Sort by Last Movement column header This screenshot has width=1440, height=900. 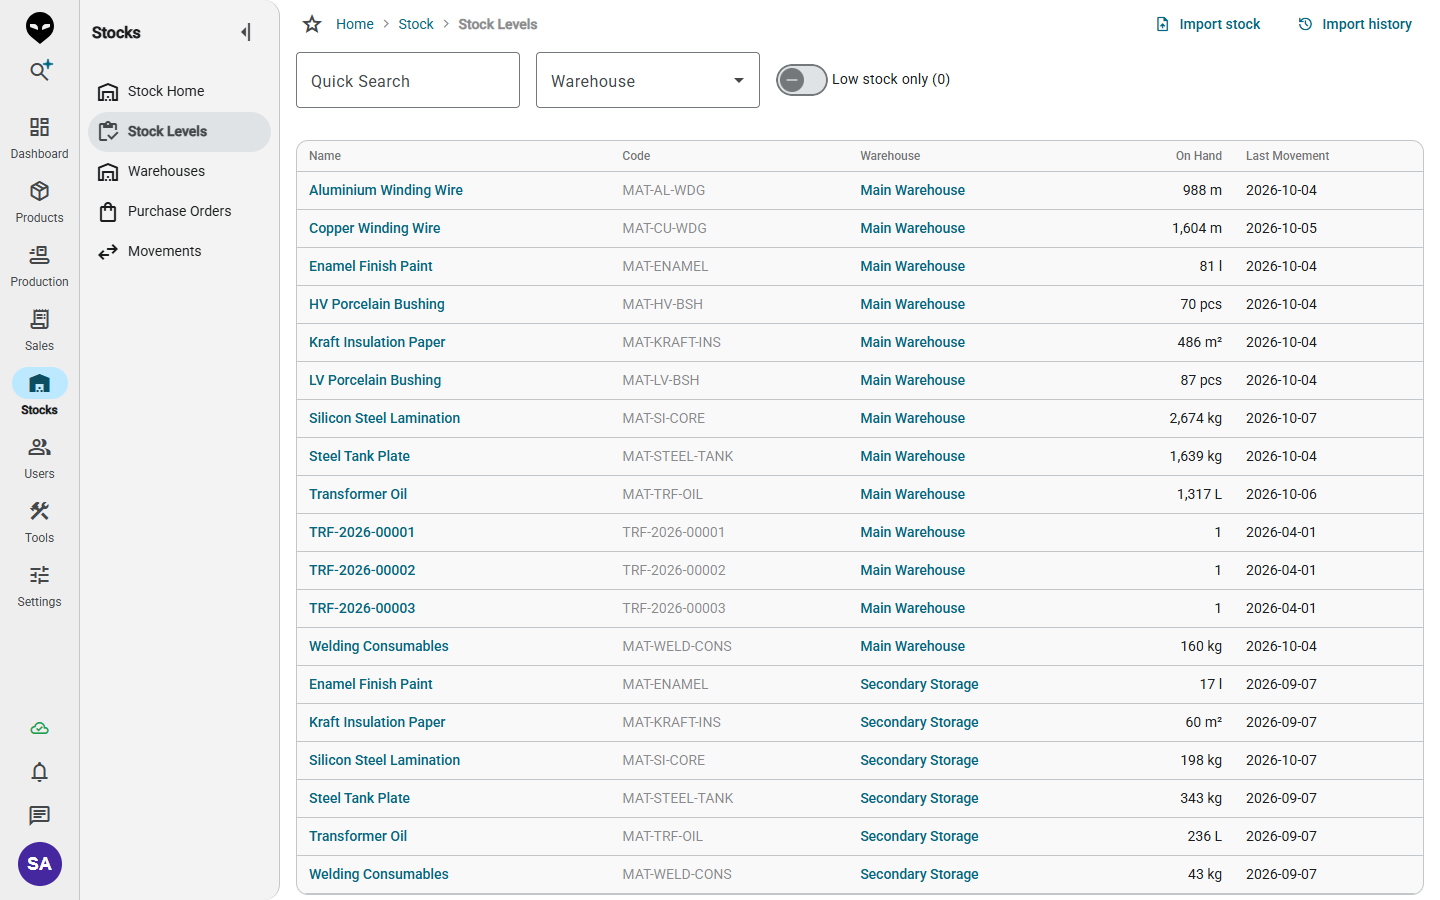(x=1287, y=156)
